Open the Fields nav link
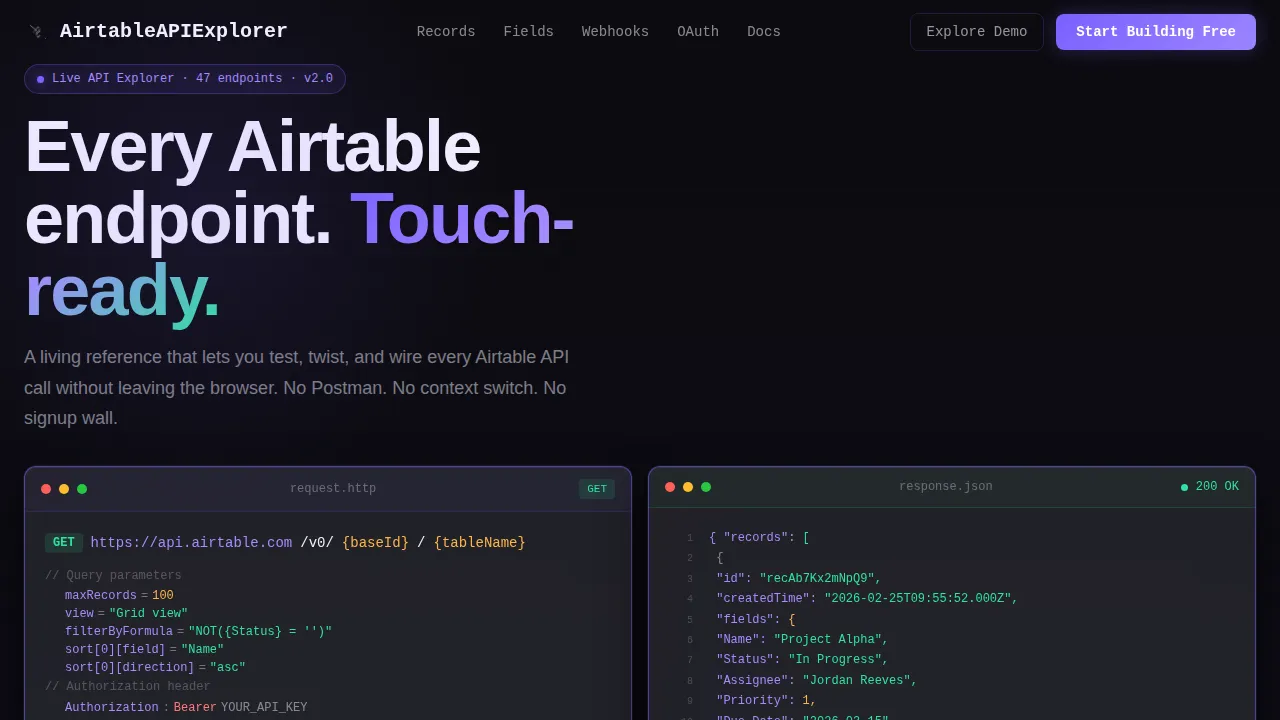This screenshot has width=1280, height=720. [528, 32]
